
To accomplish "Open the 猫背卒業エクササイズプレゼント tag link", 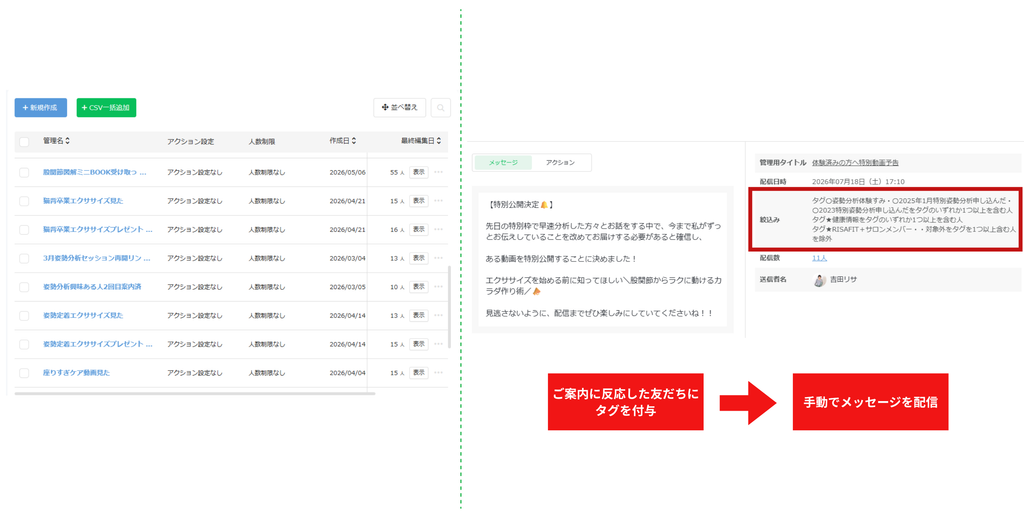I will 97,230.
